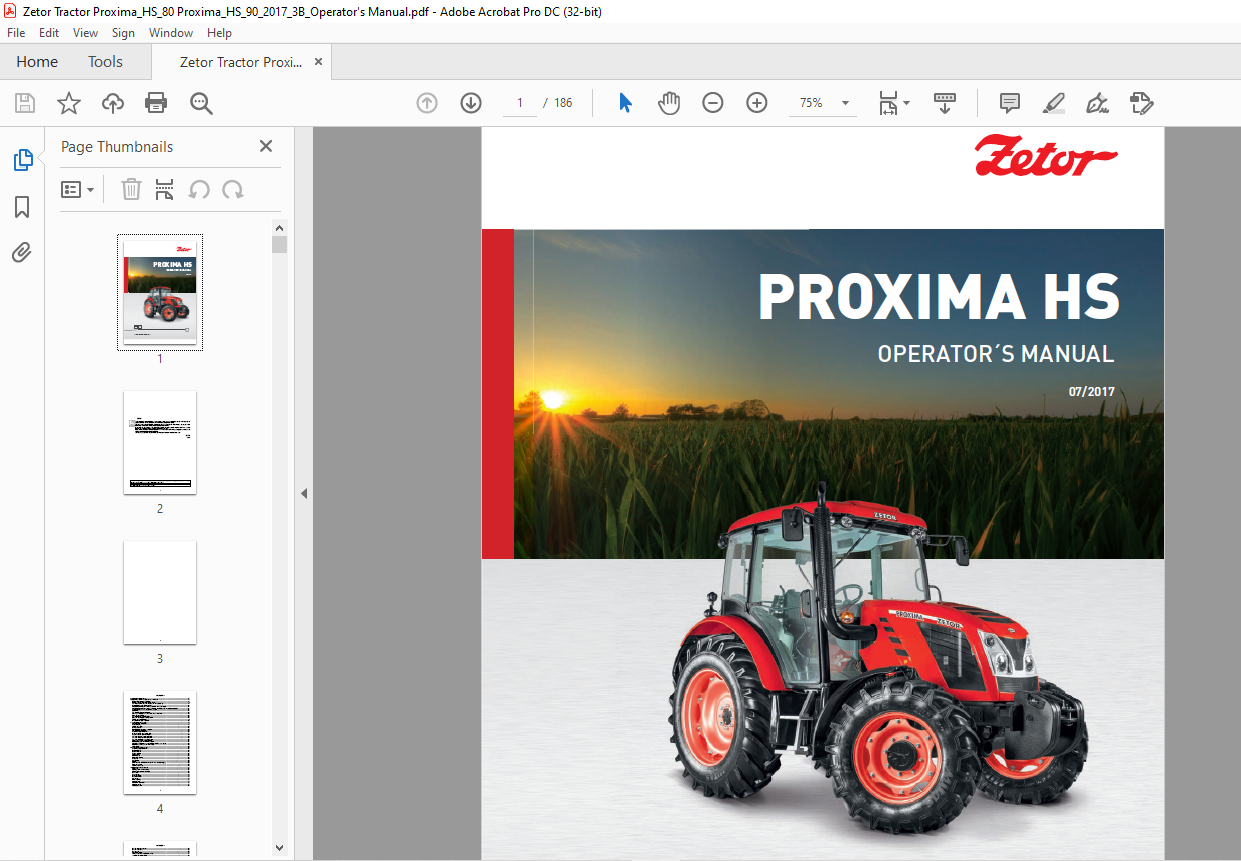Open the fit page options icon
The width and height of the screenshot is (1241, 861).
point(893,103)
